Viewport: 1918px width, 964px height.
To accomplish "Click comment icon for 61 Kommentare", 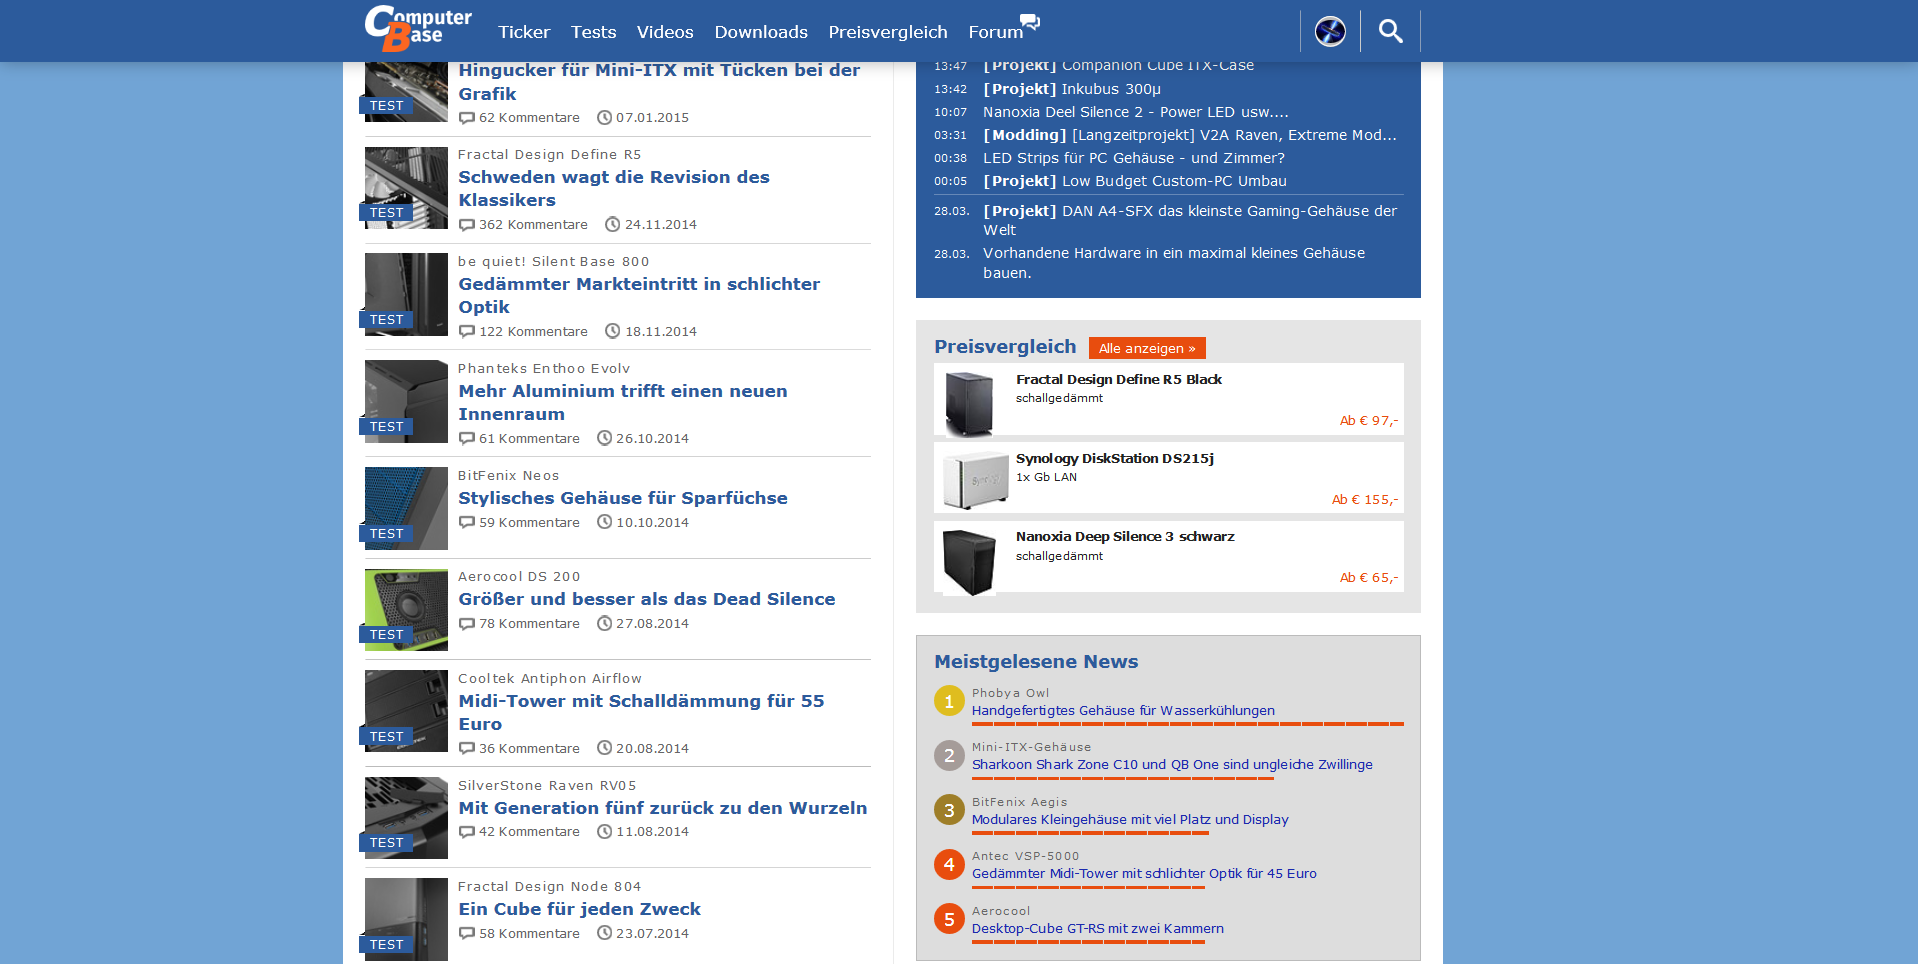I will (467, 439).
